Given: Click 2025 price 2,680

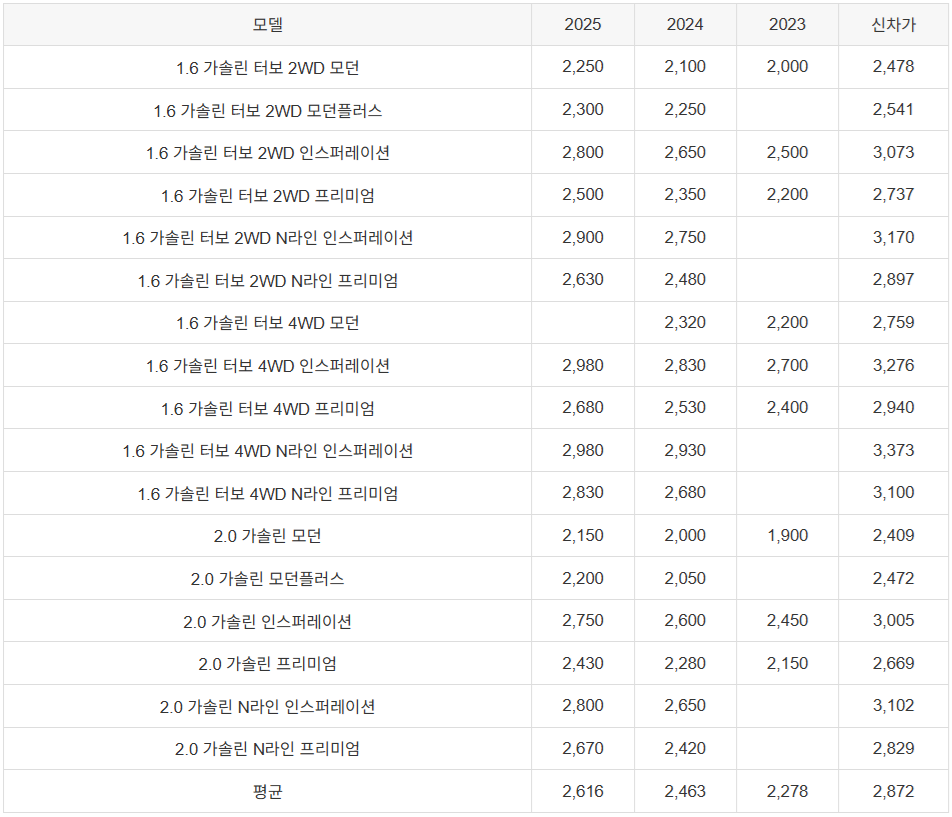Looking at the screenshot, I should click(583, 407).
